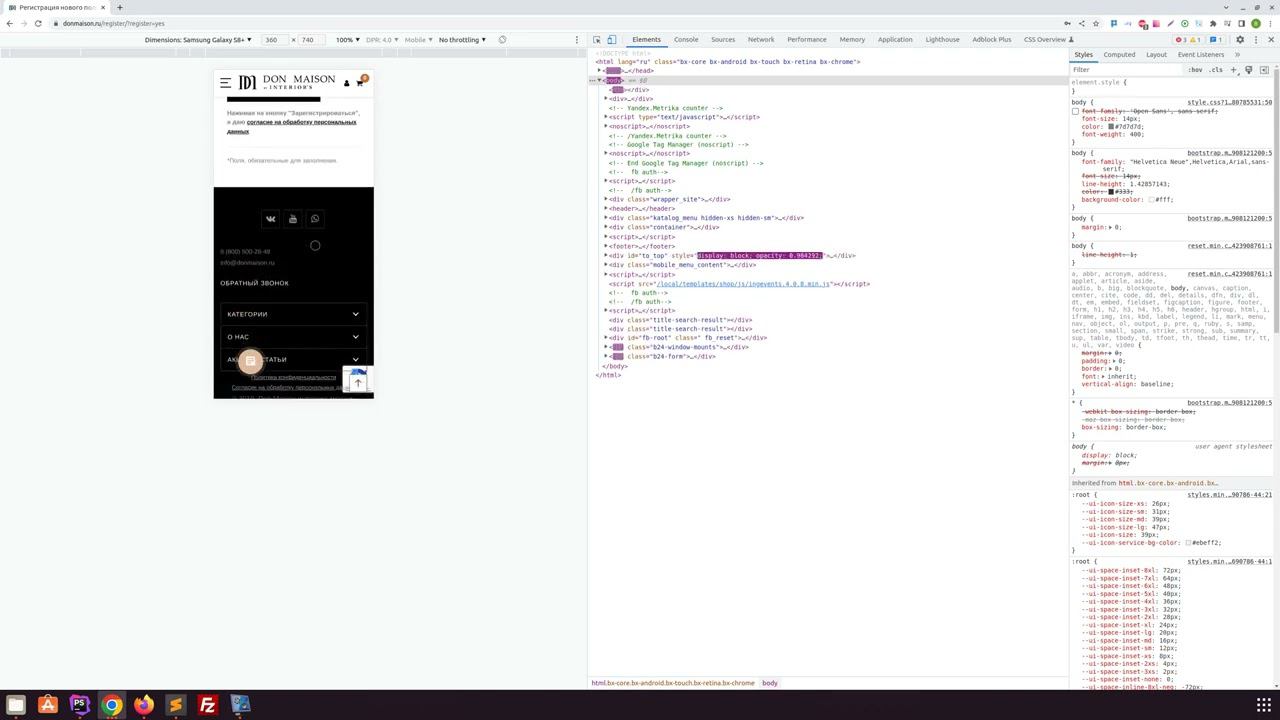Click the round chat widget button
The width and height of the screenshot is (1280, 720).
(250, 360)
